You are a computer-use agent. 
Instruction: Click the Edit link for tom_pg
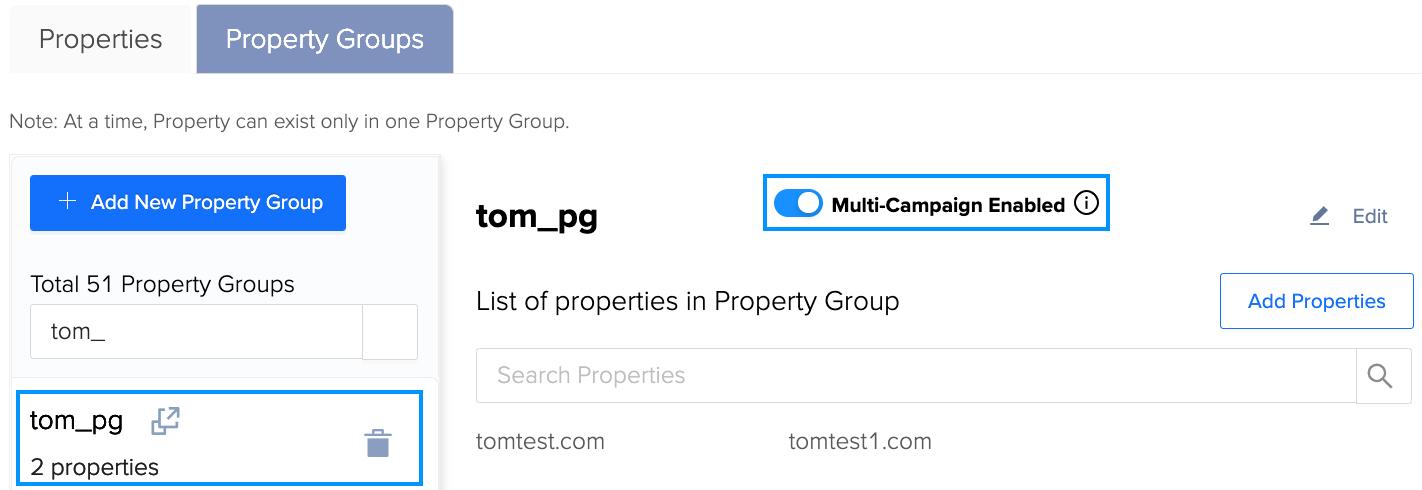click(1370, 216)
